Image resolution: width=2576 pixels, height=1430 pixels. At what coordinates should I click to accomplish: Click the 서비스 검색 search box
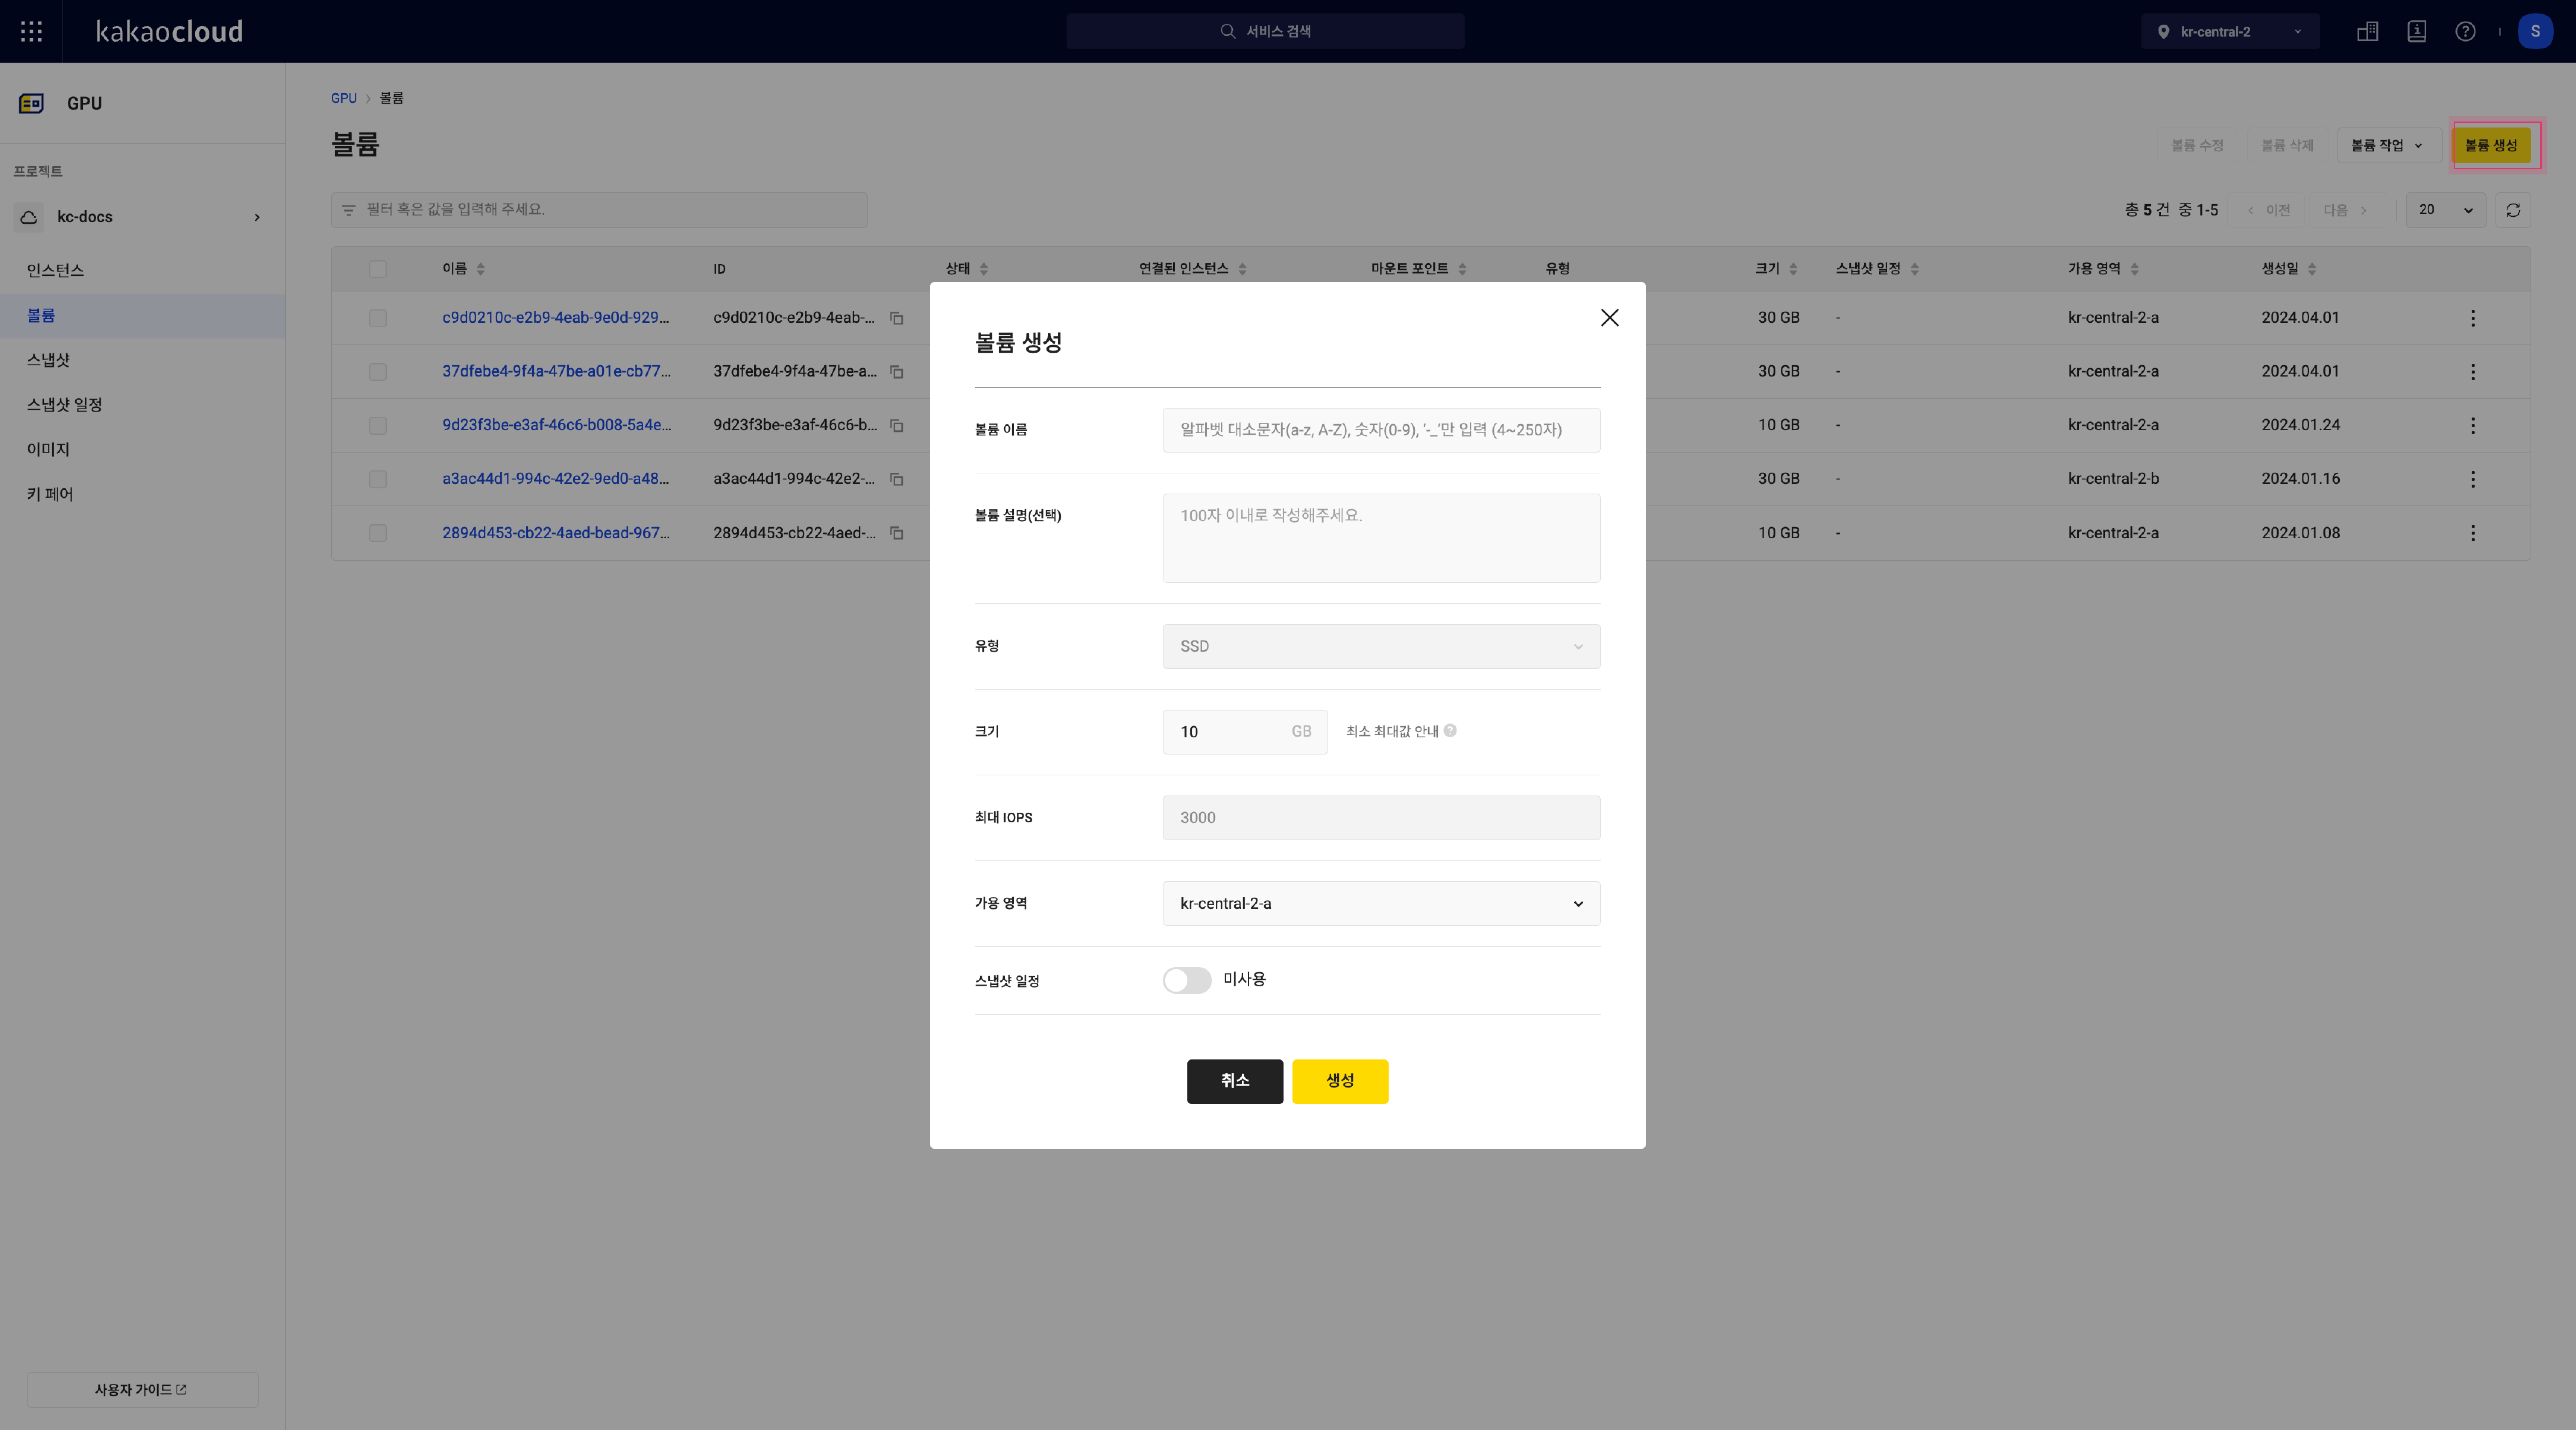(1265, 31)
